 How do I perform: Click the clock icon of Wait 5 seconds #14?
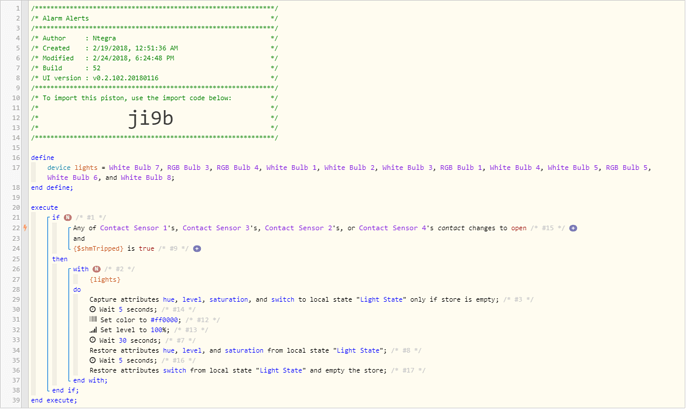93,310
